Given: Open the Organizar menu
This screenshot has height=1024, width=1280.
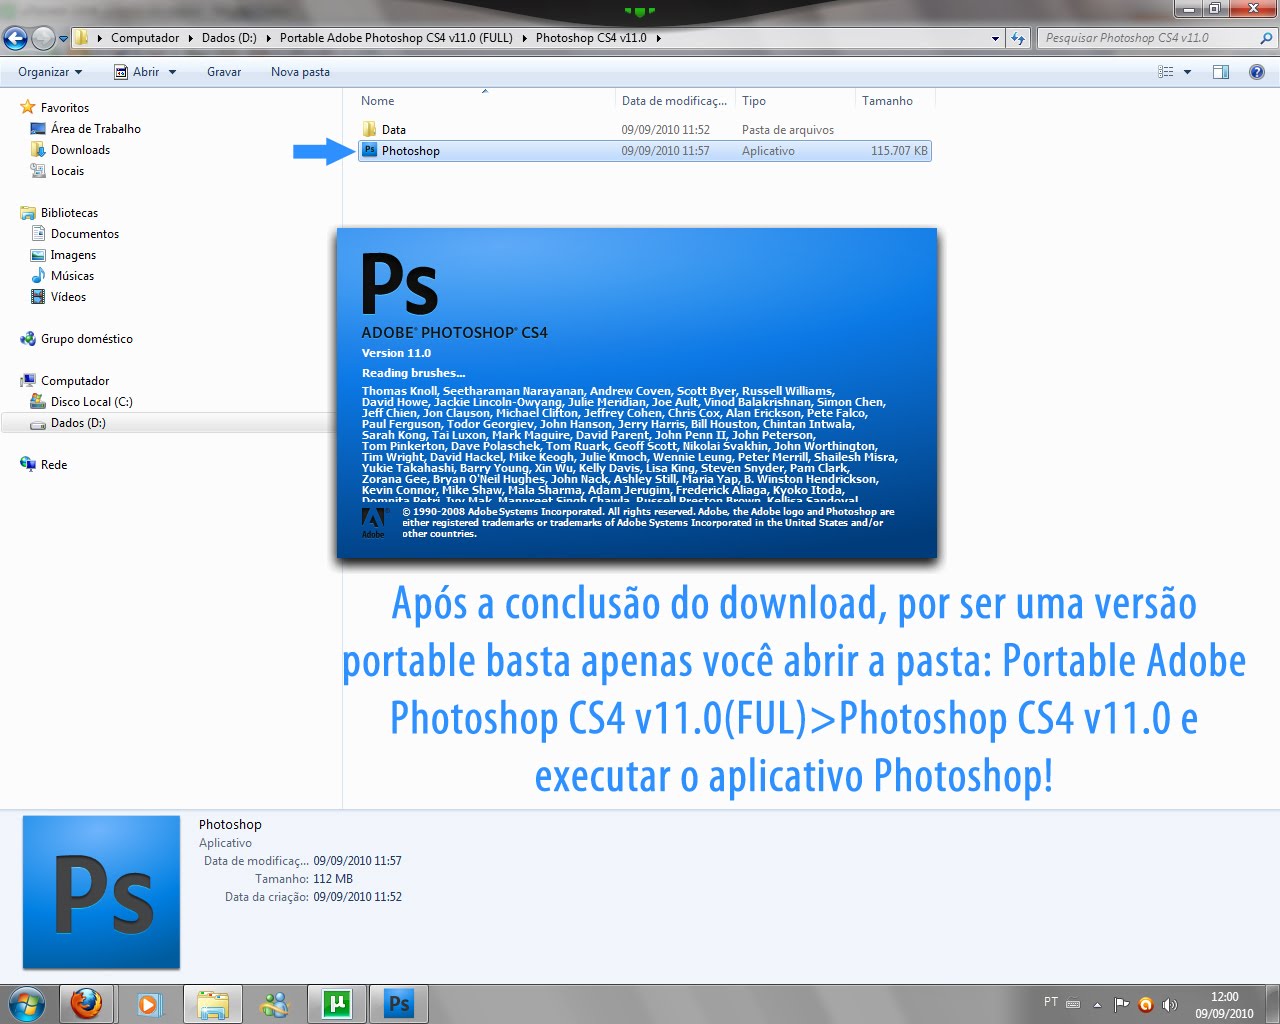Looking at the screenshot, I should pyautogui.click(x=50, y=72).
